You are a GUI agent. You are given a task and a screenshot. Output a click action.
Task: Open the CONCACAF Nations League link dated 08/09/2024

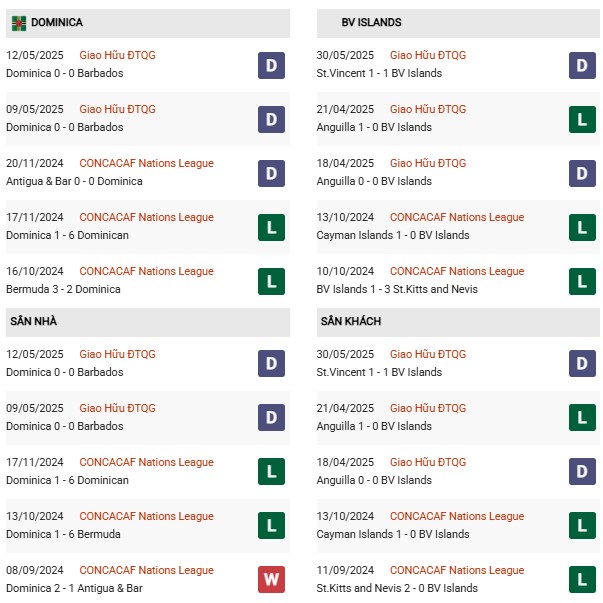pyautogui.click(x=146, y=570)
